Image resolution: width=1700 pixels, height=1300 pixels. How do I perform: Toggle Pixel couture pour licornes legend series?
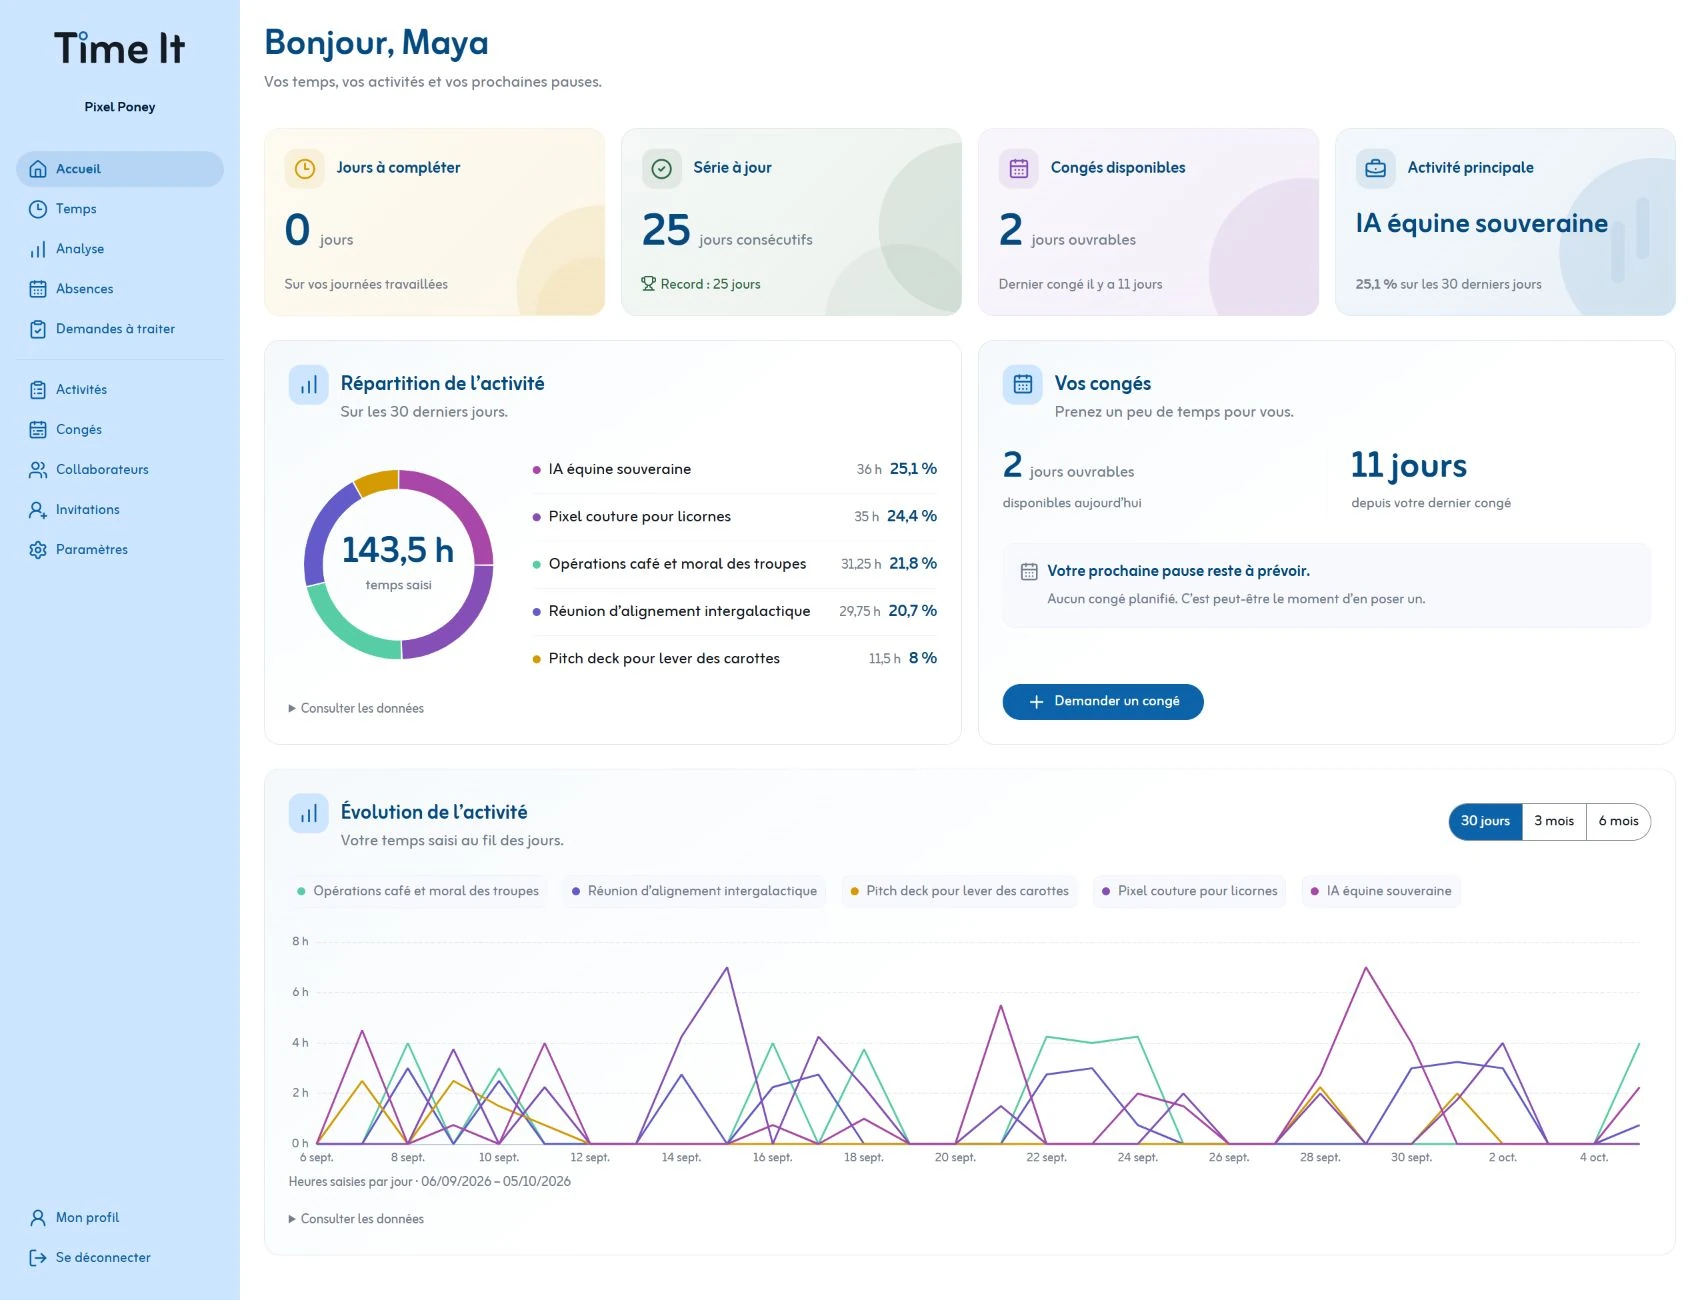point(1189,891)
